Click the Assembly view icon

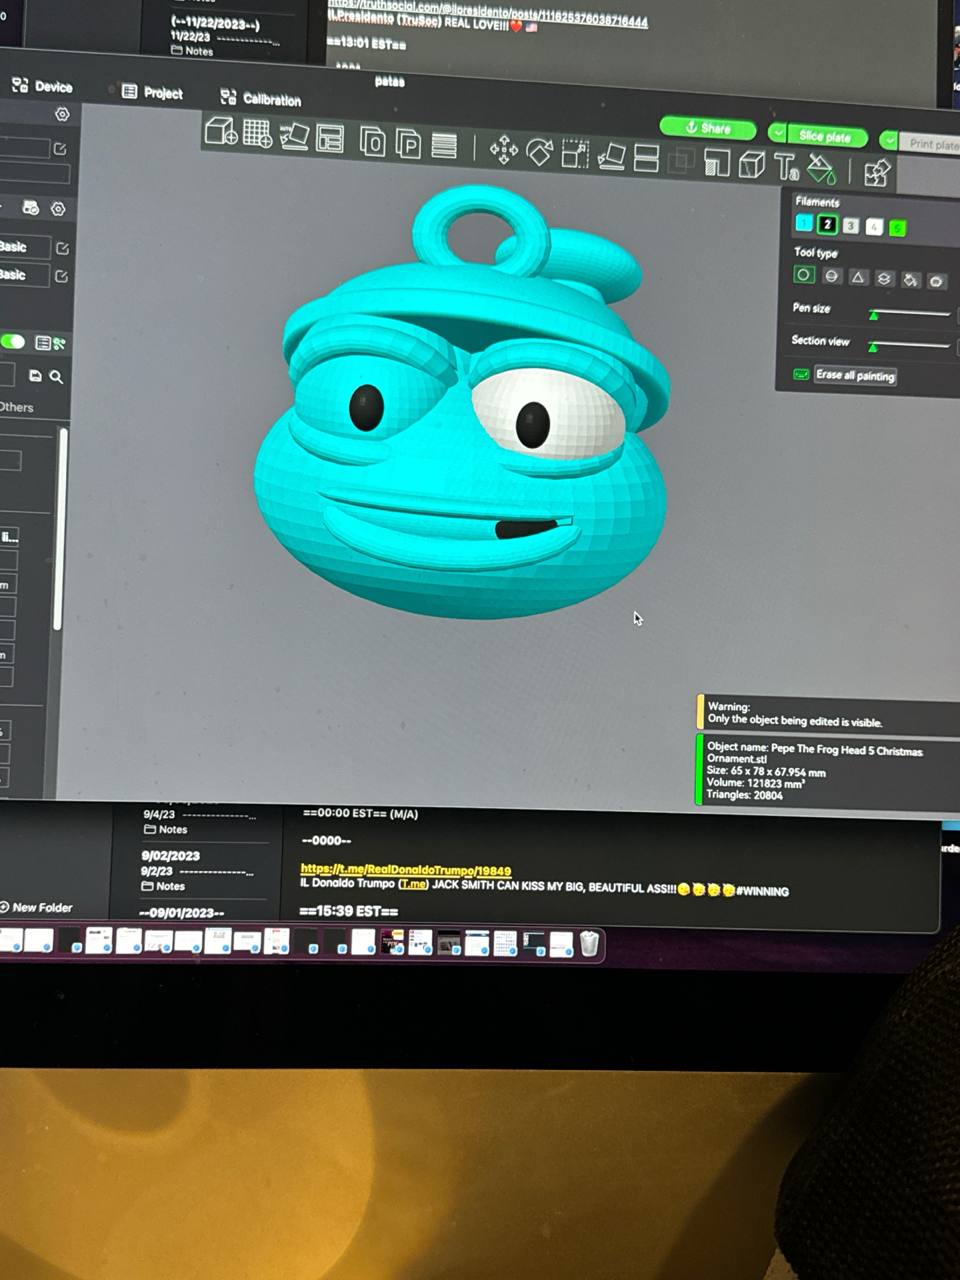(876, 172)
